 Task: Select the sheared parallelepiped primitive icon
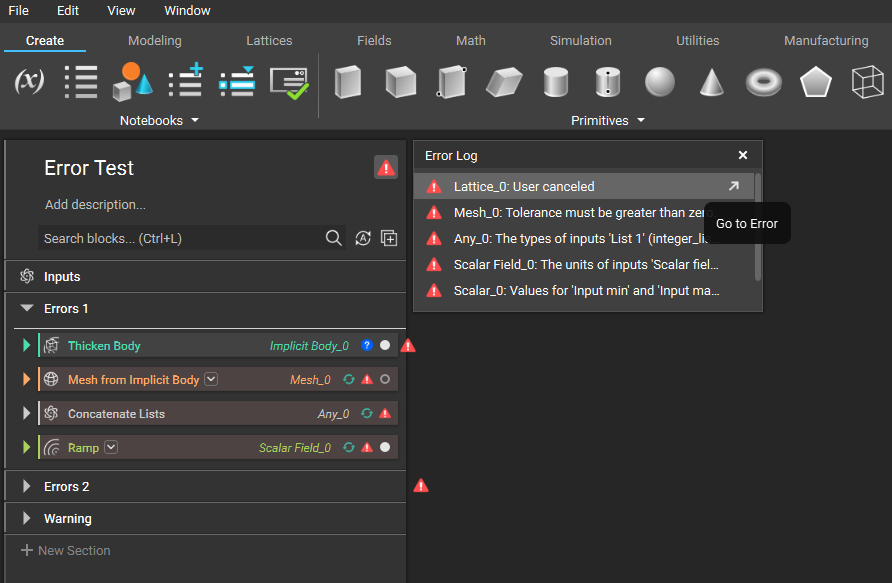click(504, 82)
